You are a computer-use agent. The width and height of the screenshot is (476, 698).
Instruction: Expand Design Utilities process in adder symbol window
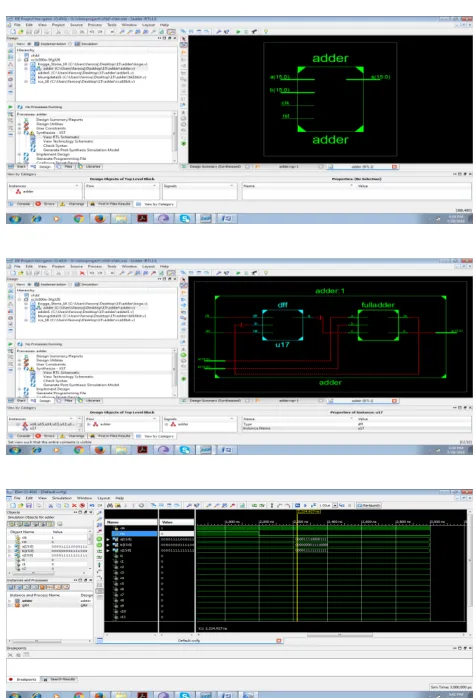(19, 124)
